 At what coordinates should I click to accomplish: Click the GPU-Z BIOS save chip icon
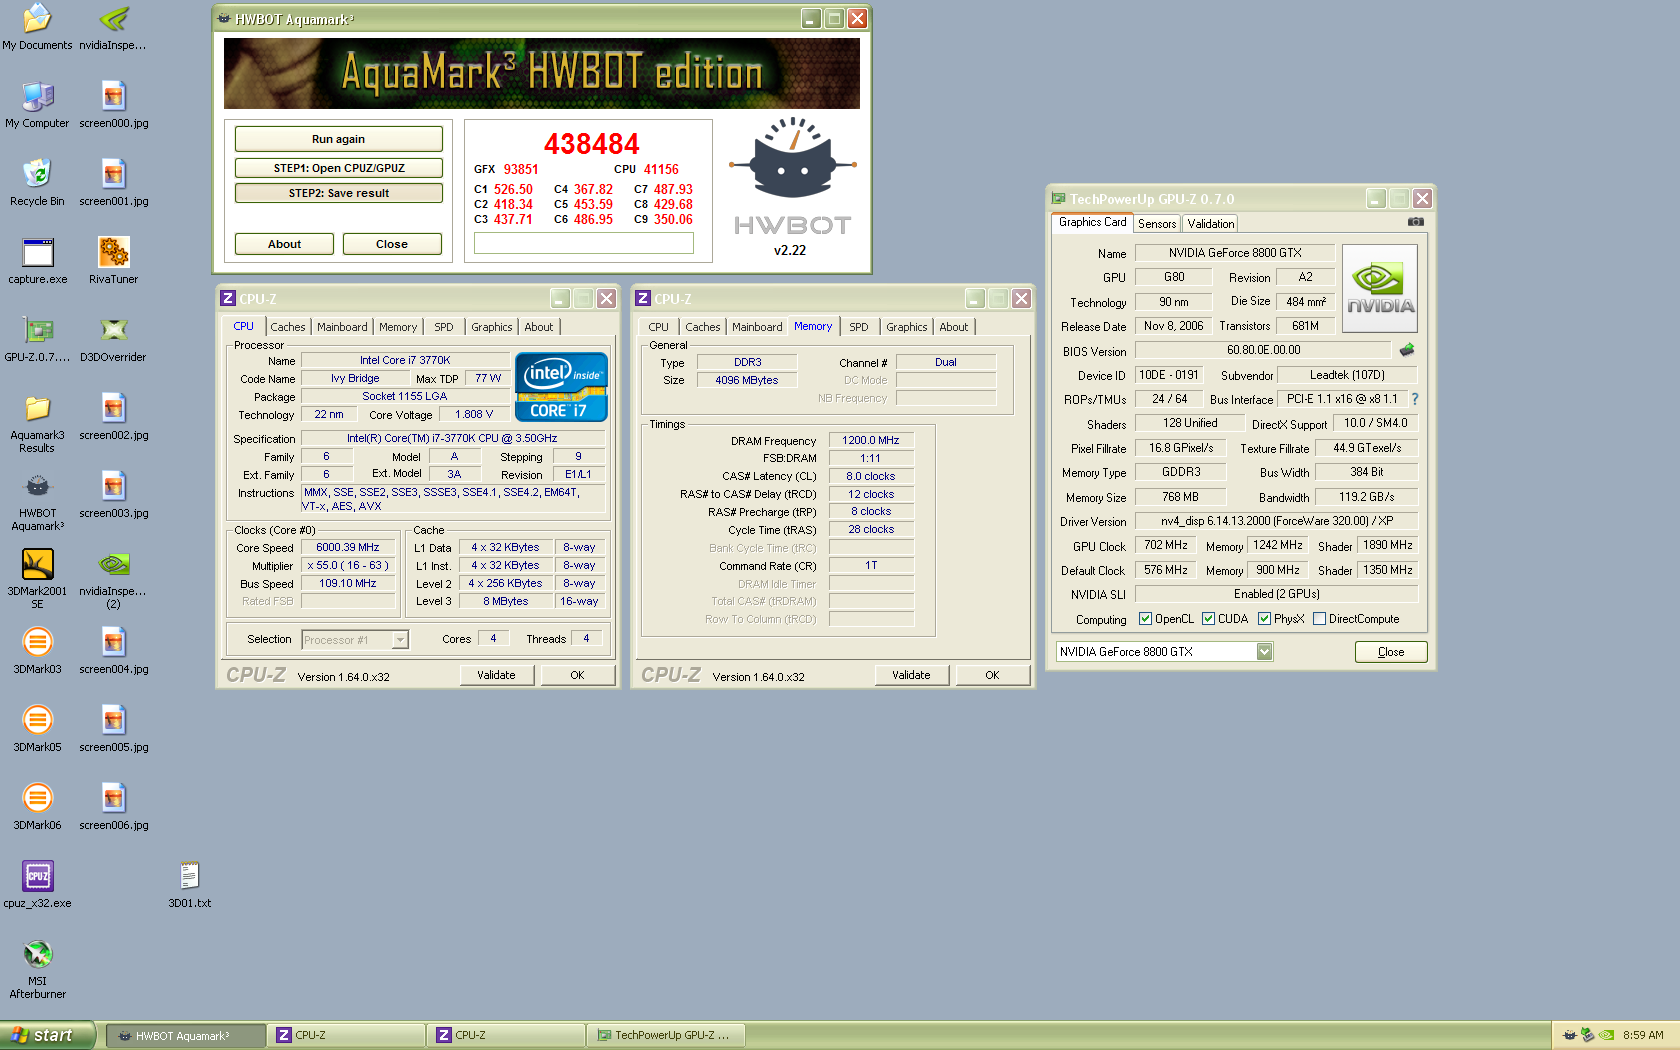tap(1407, 350)
